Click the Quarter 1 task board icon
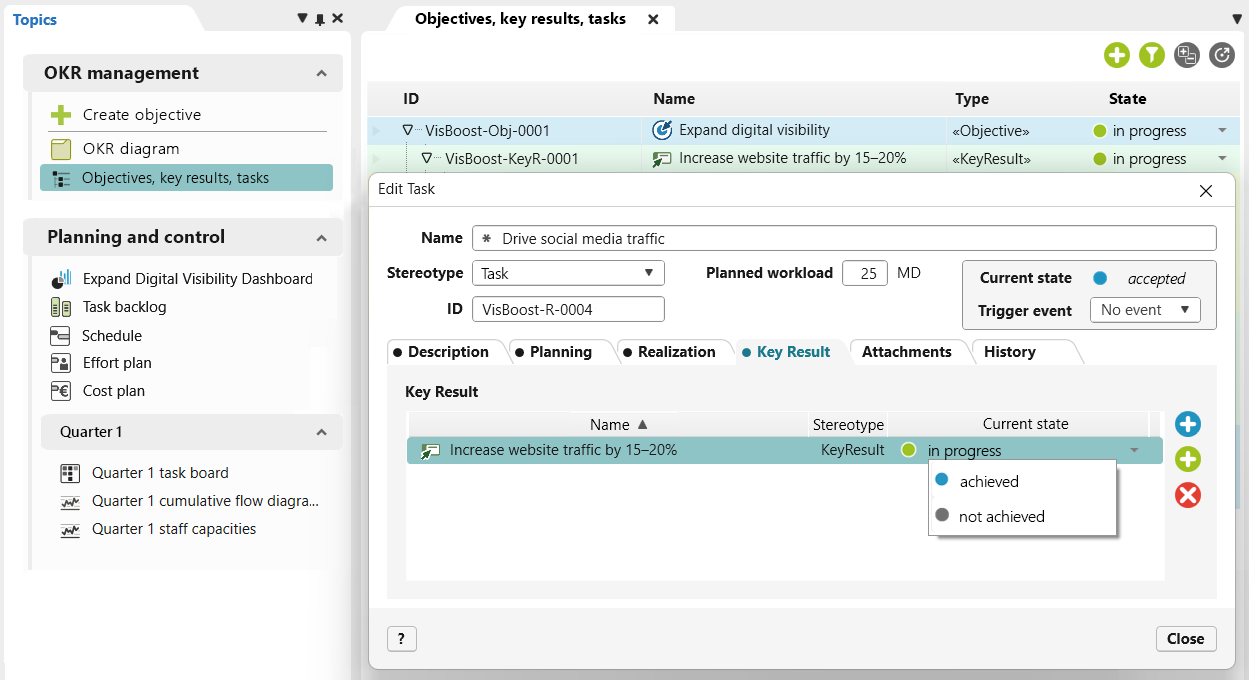Image resolution: width=1249 pixels, height=680 pixels. (70, 473)
